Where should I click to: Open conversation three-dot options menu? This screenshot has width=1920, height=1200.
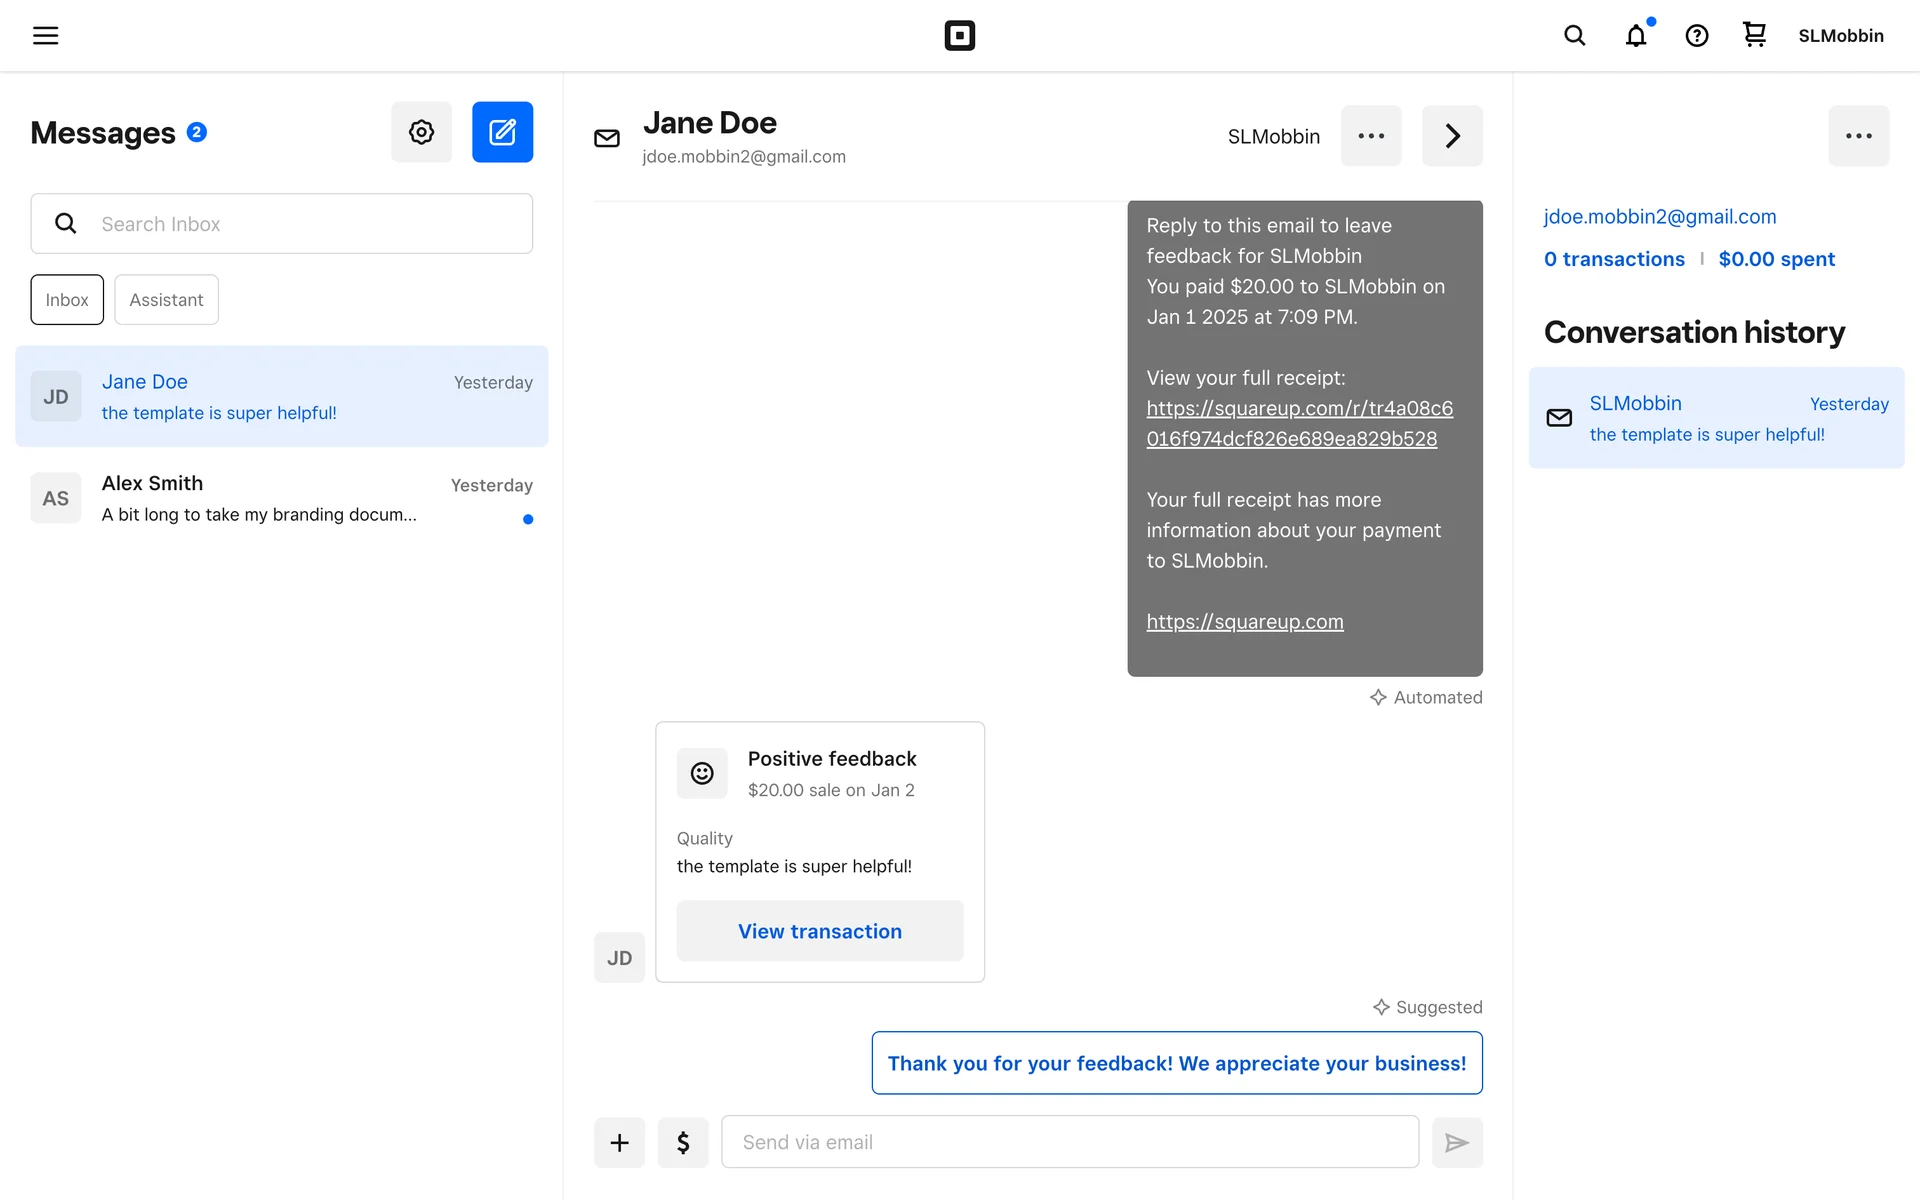[x=1371, y=136]
